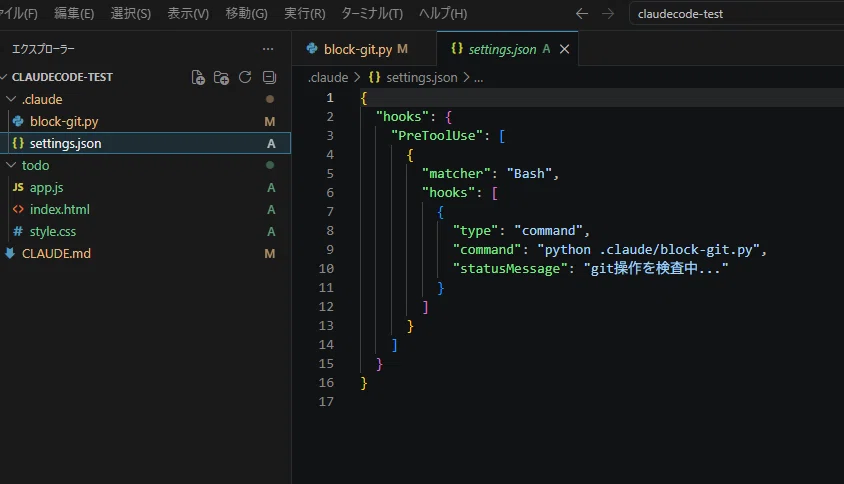
Task: Click the "Bash" value on line 5
Action: pyautogui.click(x=529, y=173)
